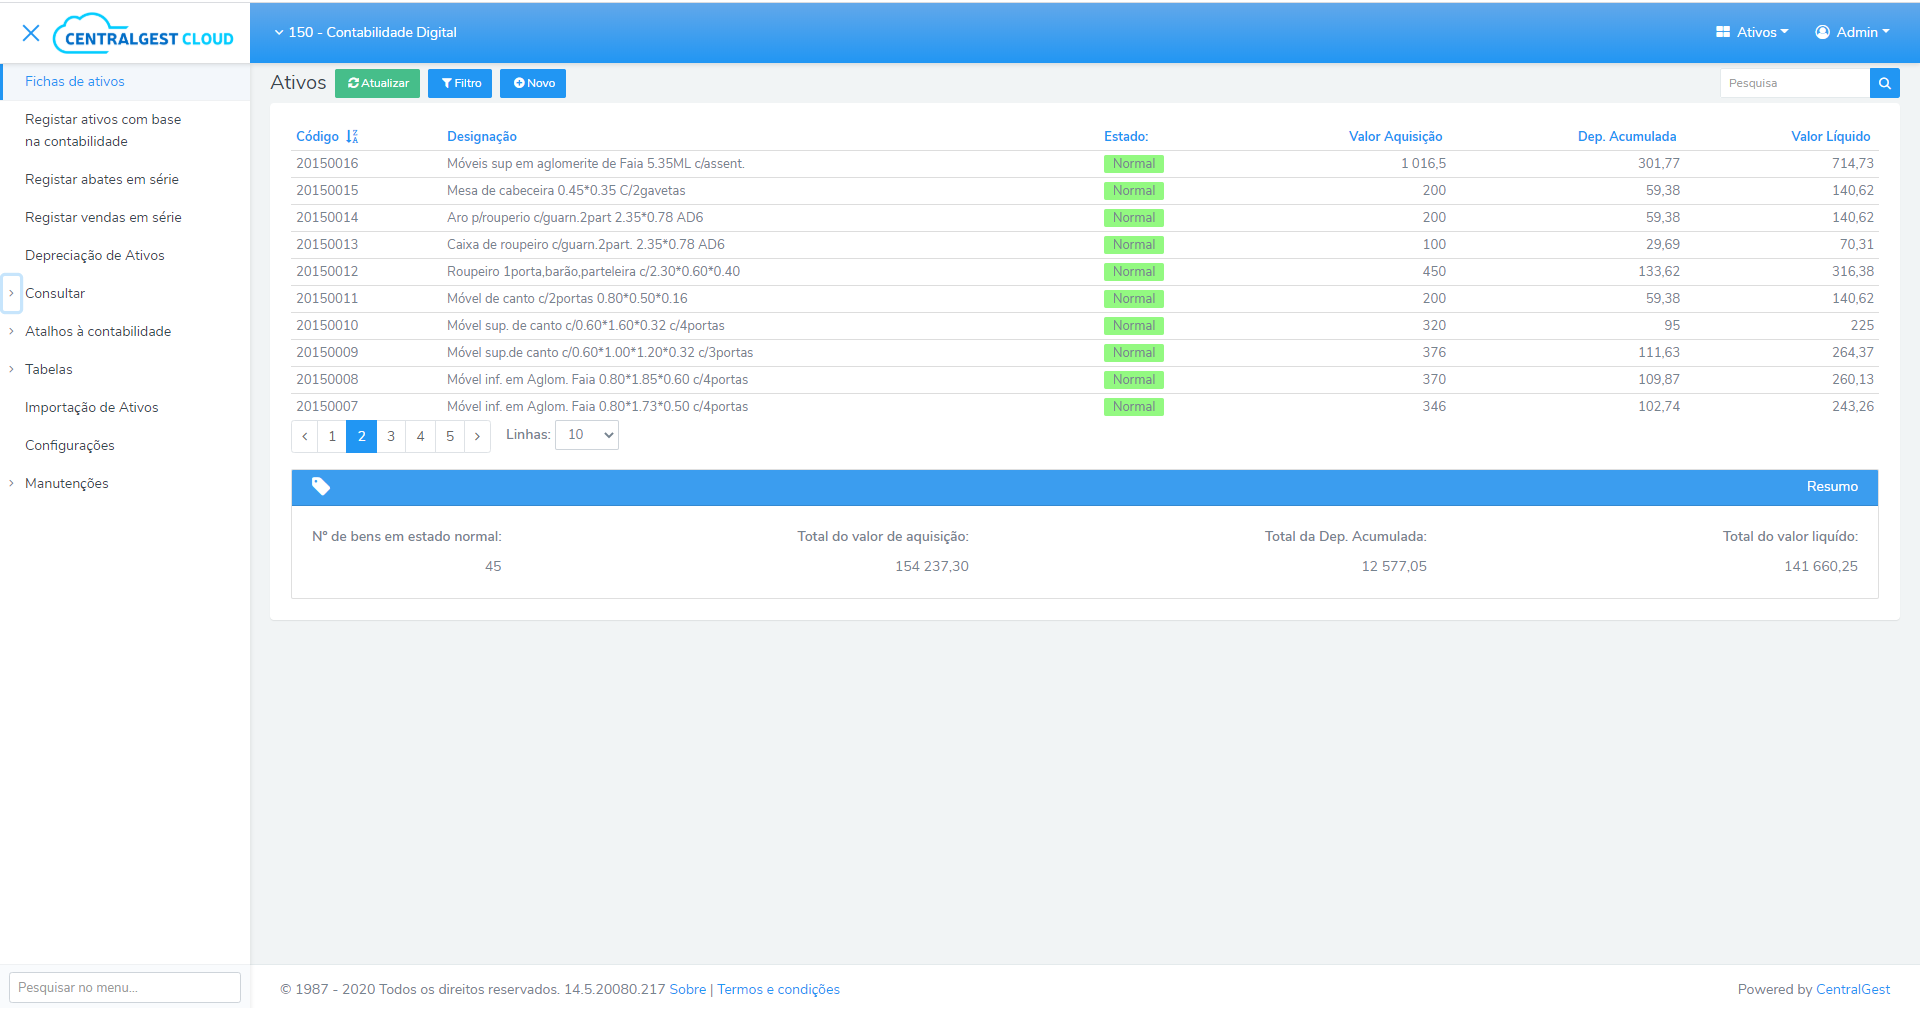
Task: Open the Termos e condições link
Action: pyautogui.click(x=778, y=989)
